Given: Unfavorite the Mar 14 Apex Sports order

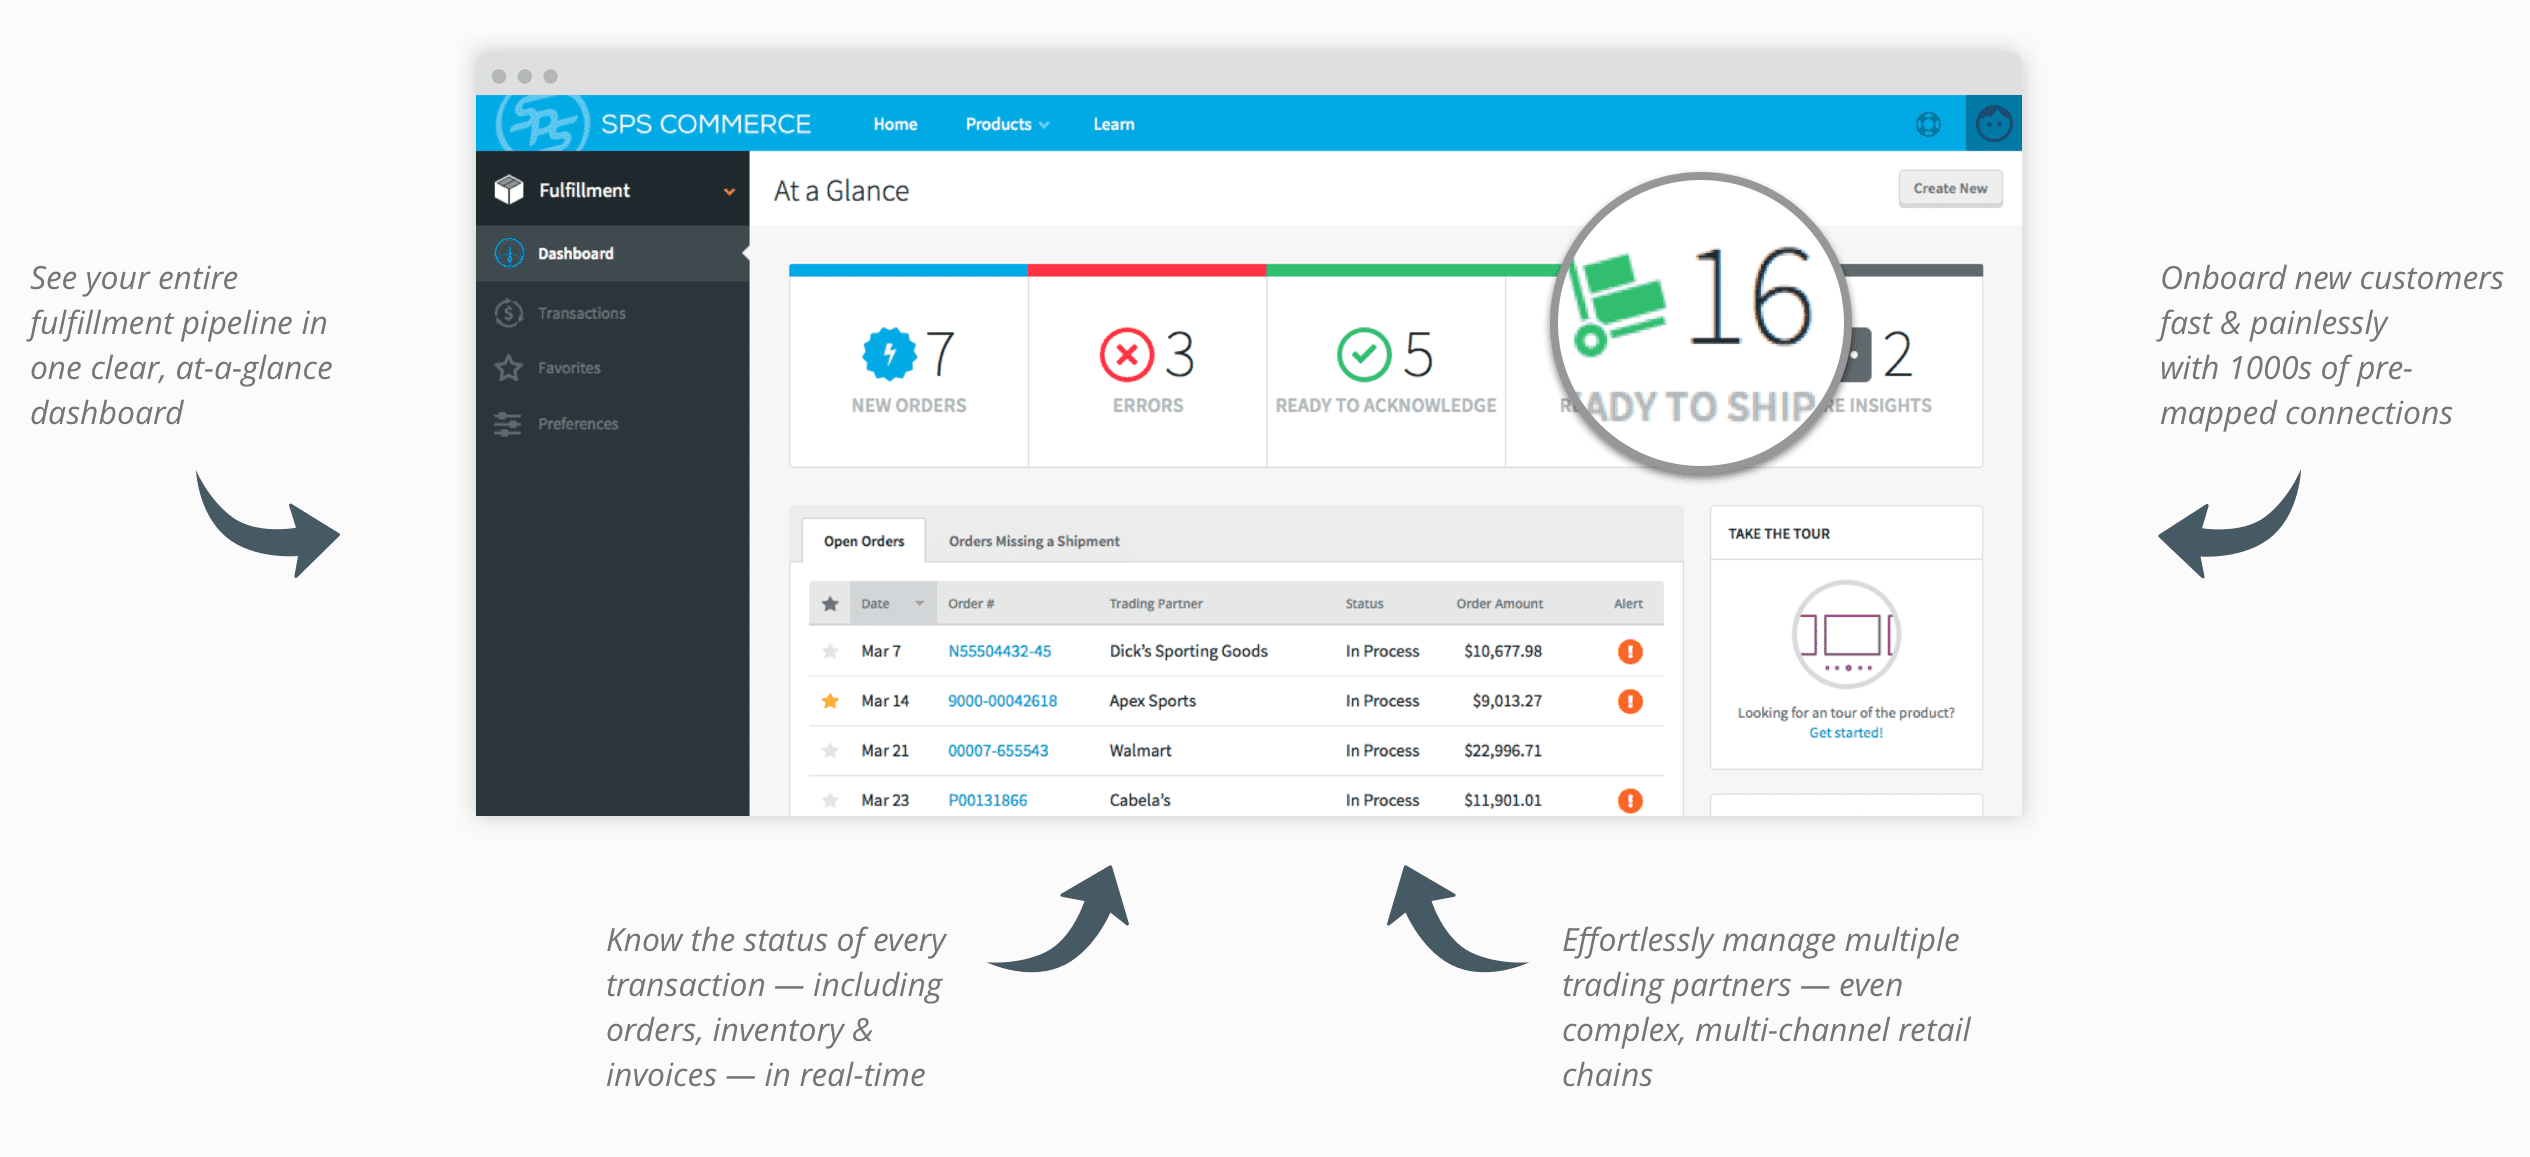Looking at the screenshot, I should (830, 701).
